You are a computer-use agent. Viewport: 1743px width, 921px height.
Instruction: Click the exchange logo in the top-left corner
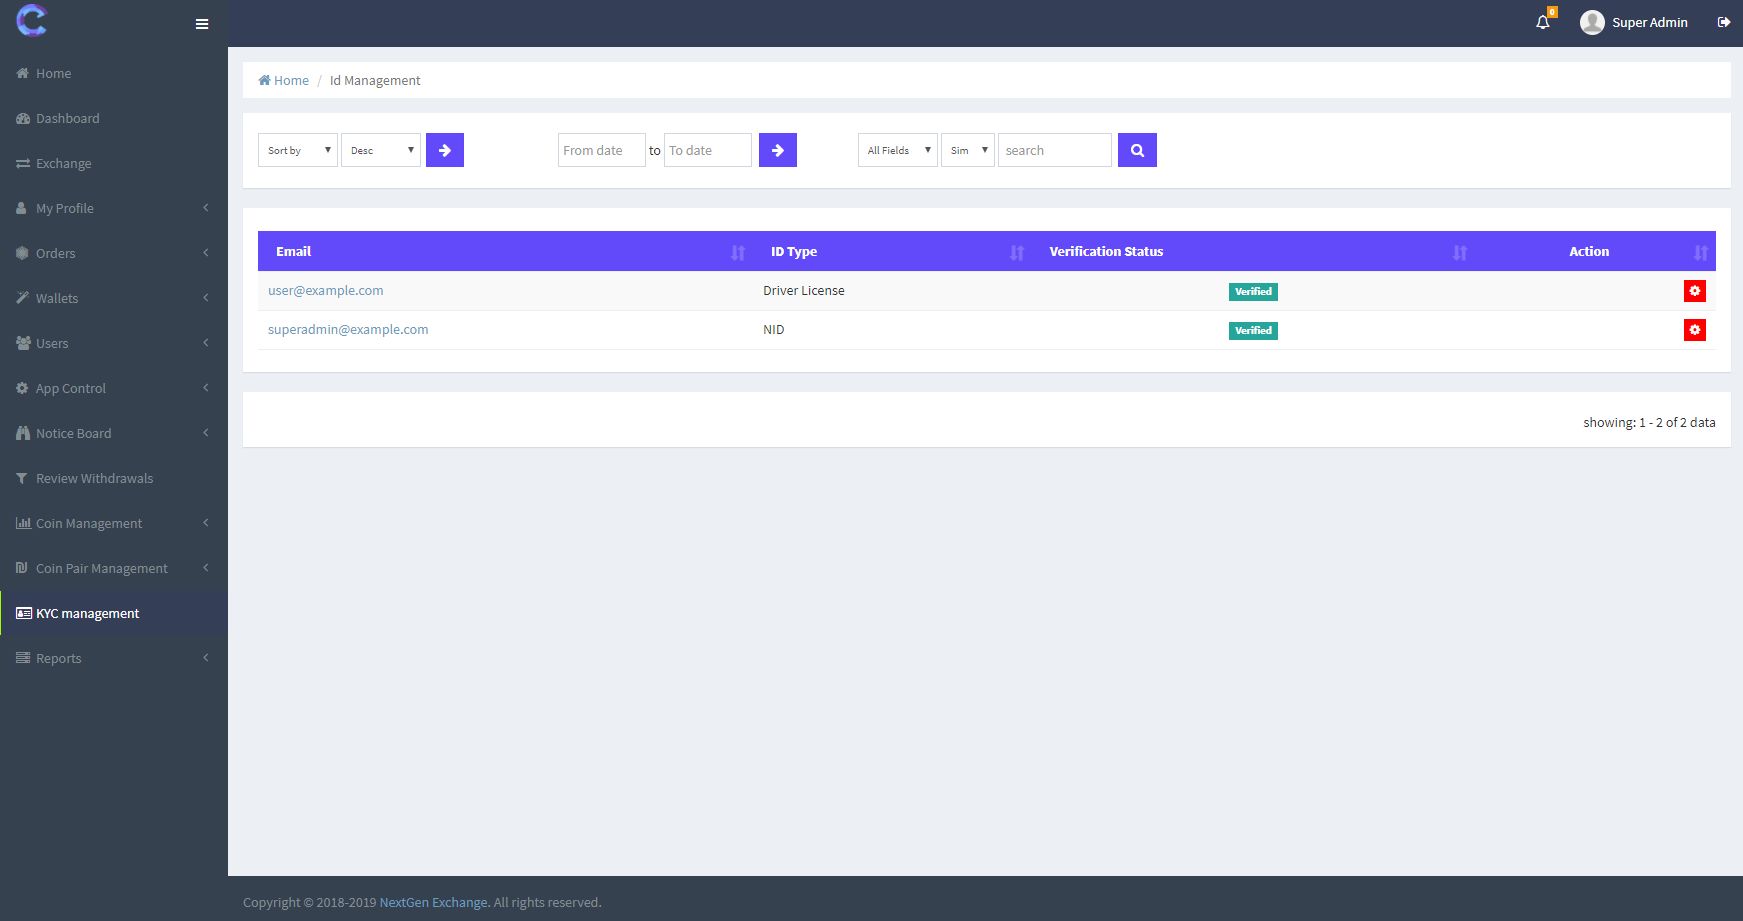tap(31, 20)
